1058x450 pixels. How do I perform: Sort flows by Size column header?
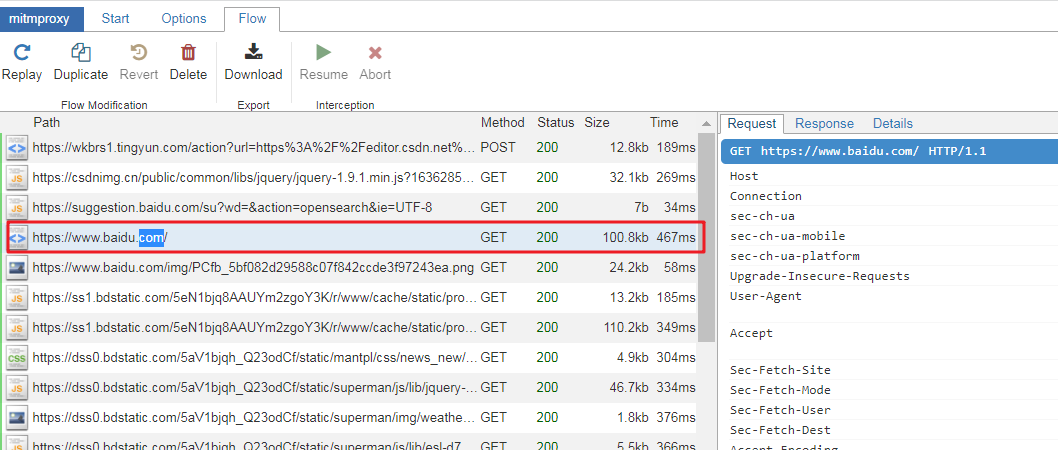click(x=596, y=122)
